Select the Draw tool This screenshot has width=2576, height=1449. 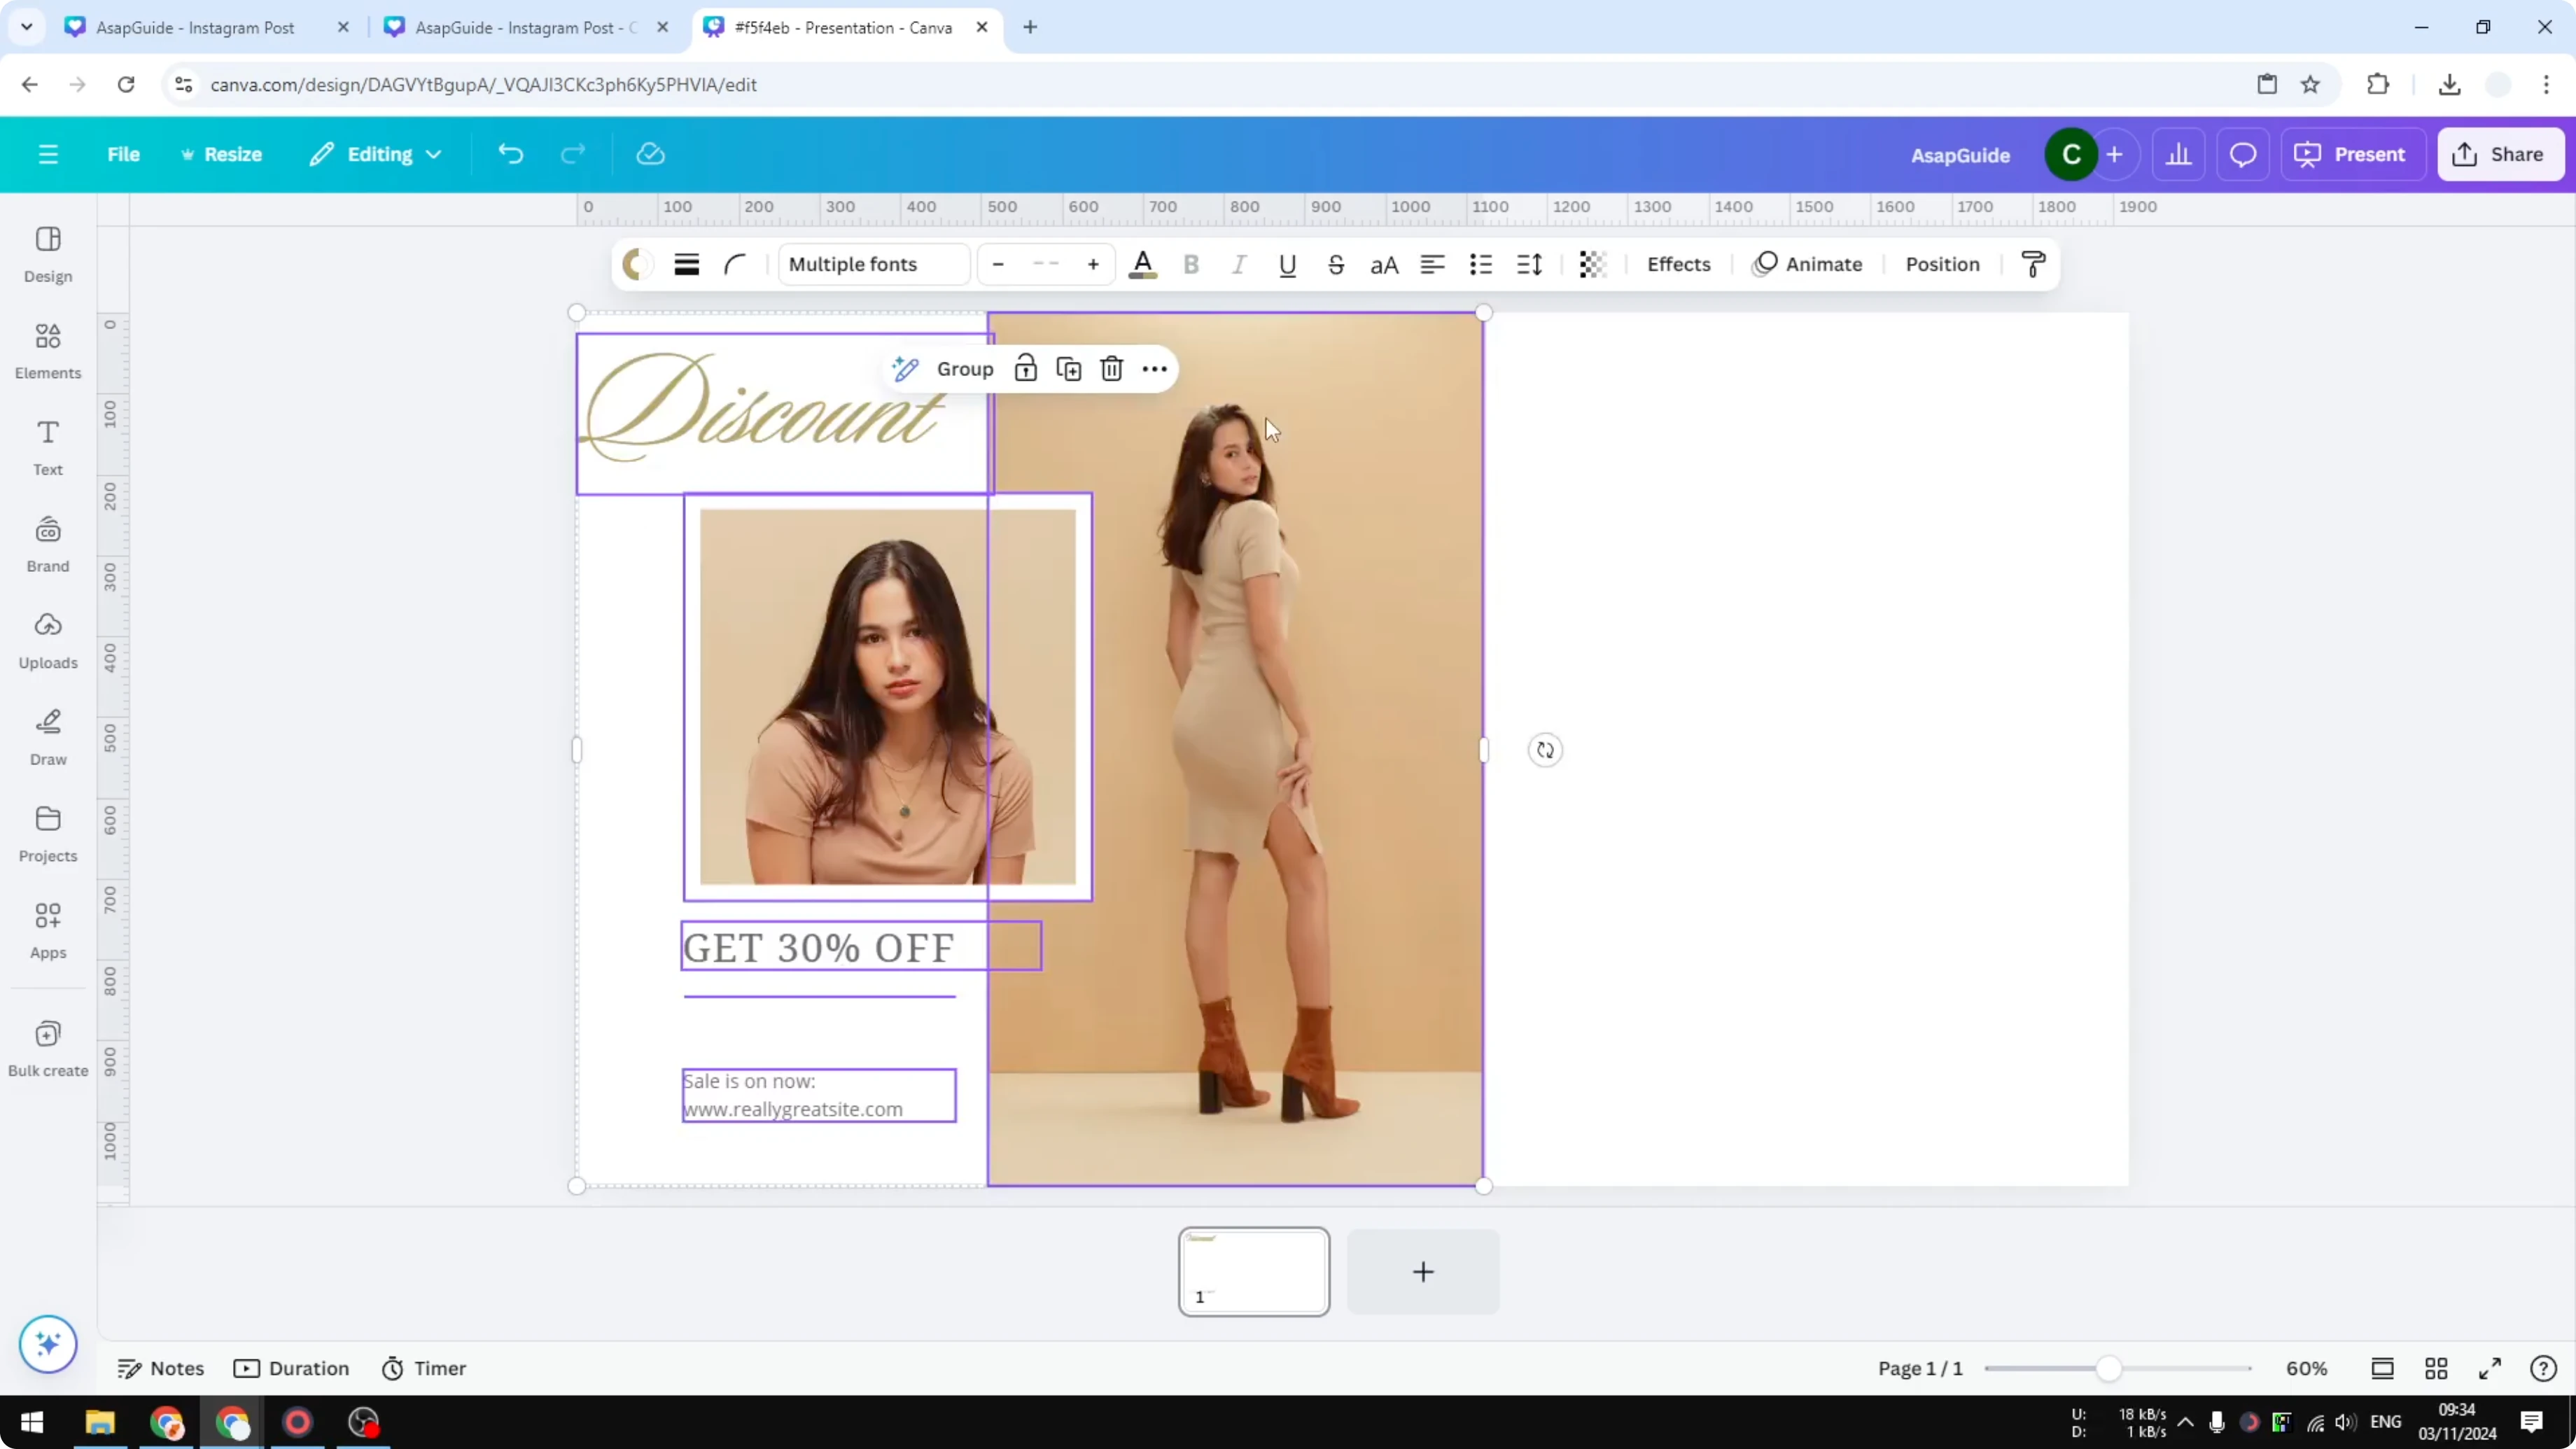coord(47,737)
